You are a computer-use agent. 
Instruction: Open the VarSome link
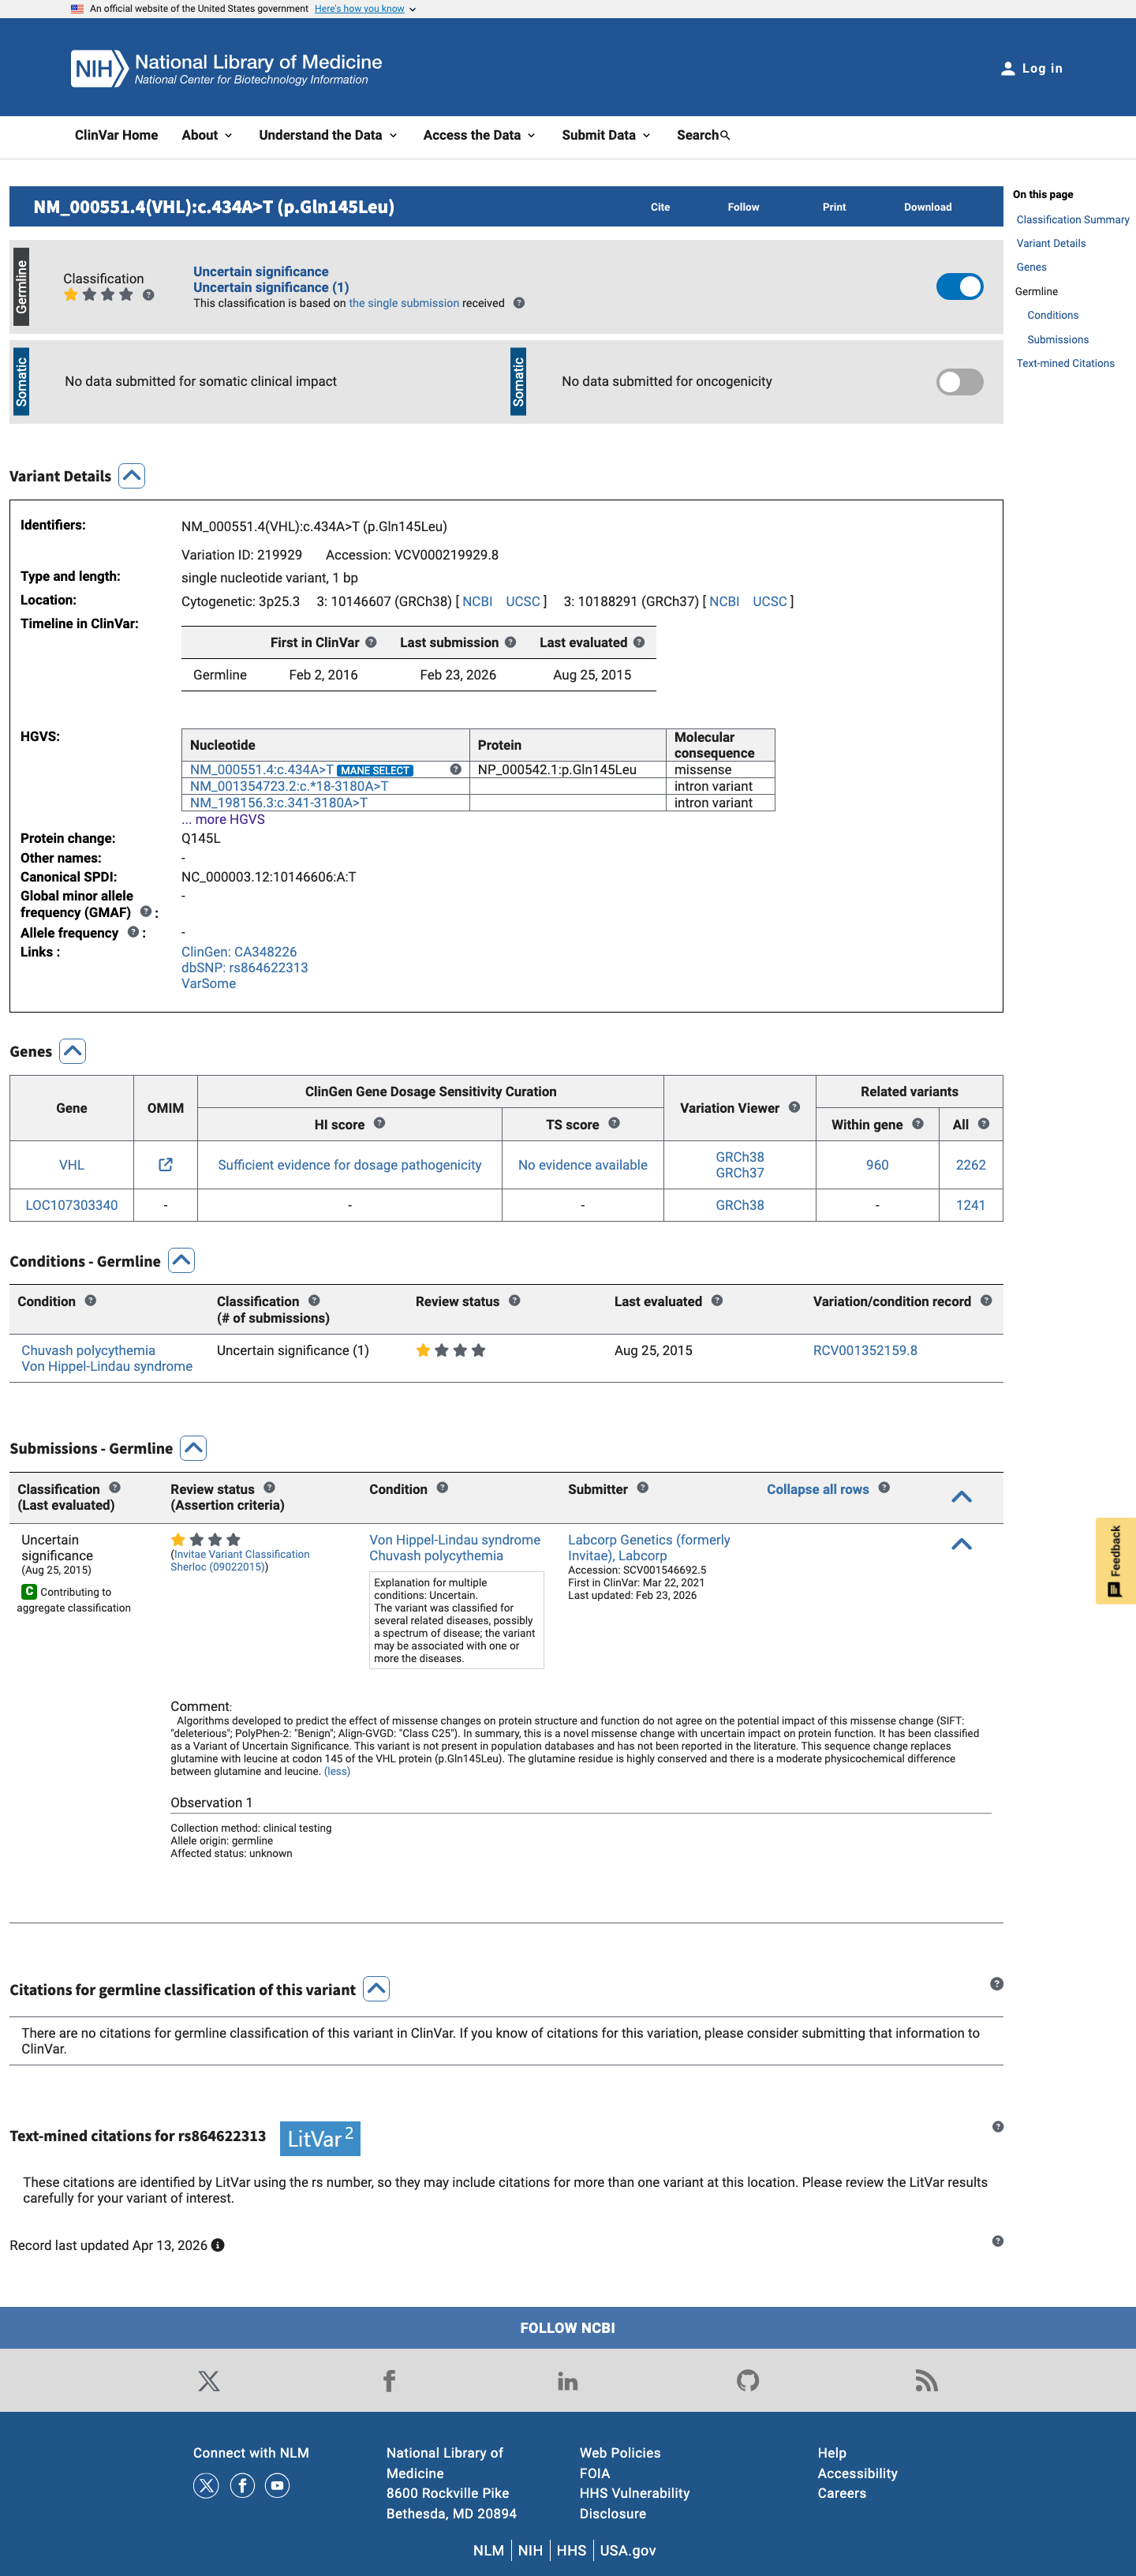pos(208,984)
